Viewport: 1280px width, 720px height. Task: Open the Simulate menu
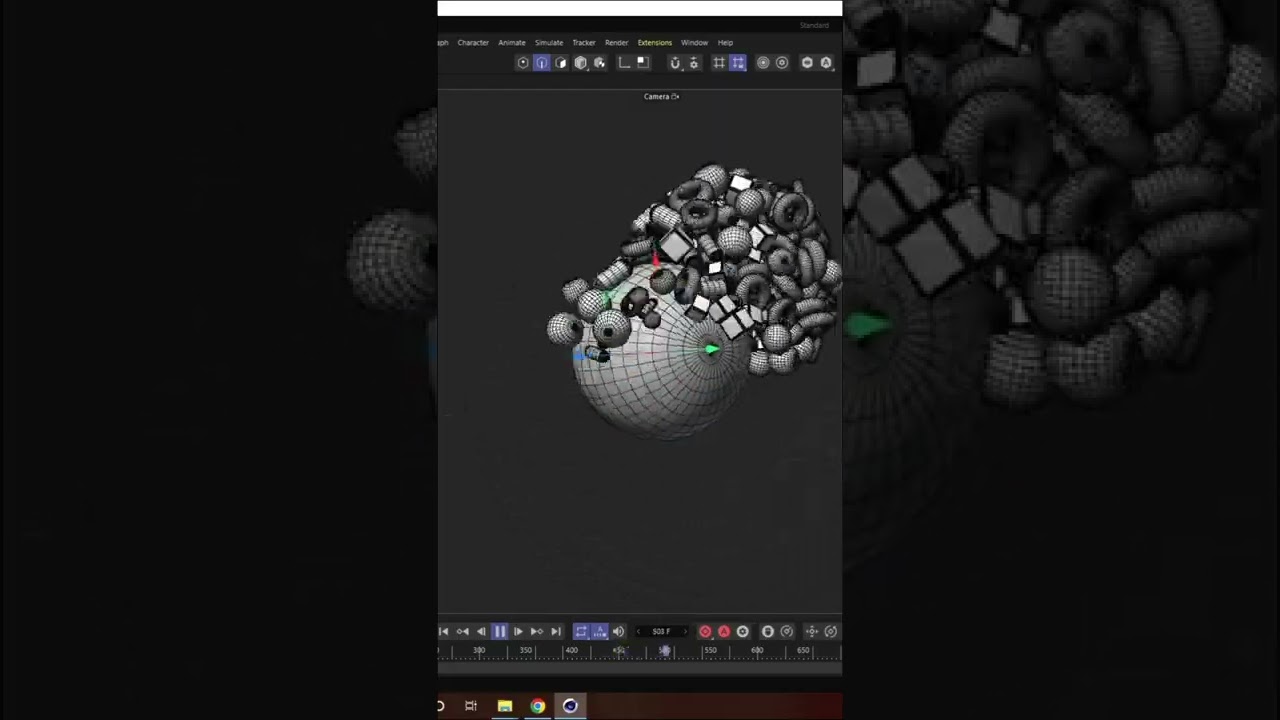549,43
